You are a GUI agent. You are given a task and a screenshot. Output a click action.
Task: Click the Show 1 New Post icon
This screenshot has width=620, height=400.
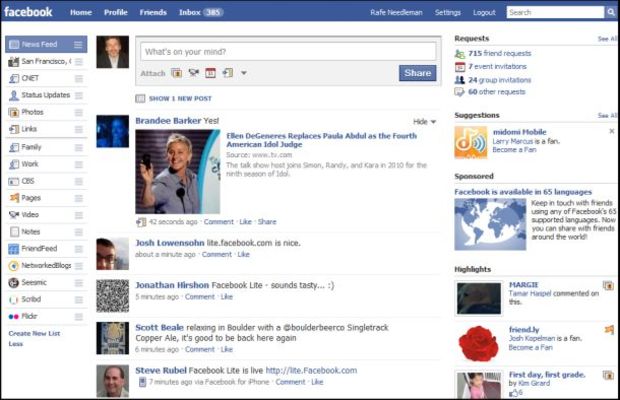coord(140,98)
